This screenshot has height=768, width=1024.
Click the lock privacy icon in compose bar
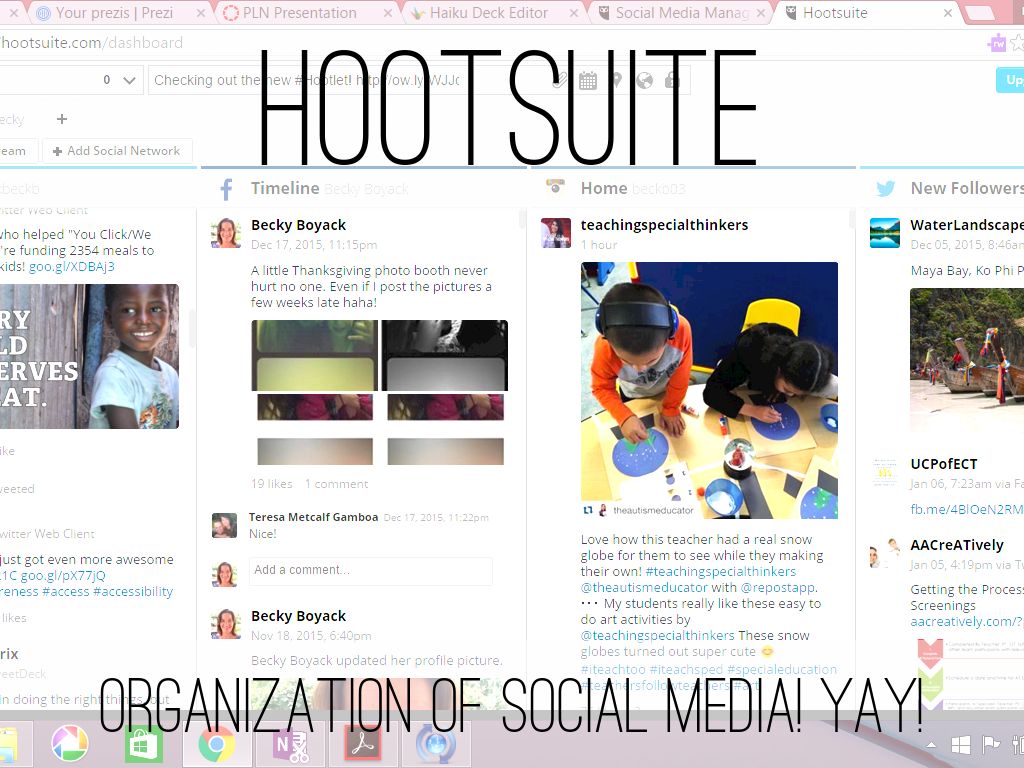pyautogui.click(x=672, y=81)
